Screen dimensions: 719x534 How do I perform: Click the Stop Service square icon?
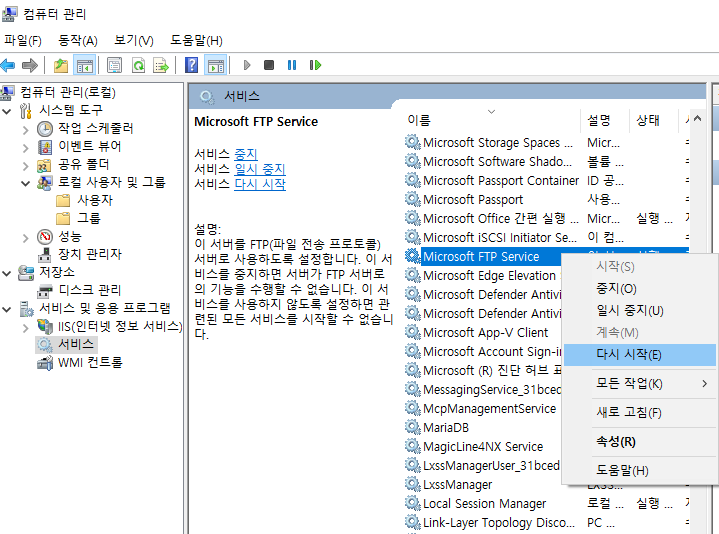pyautogui.click(x=269, y=65)
